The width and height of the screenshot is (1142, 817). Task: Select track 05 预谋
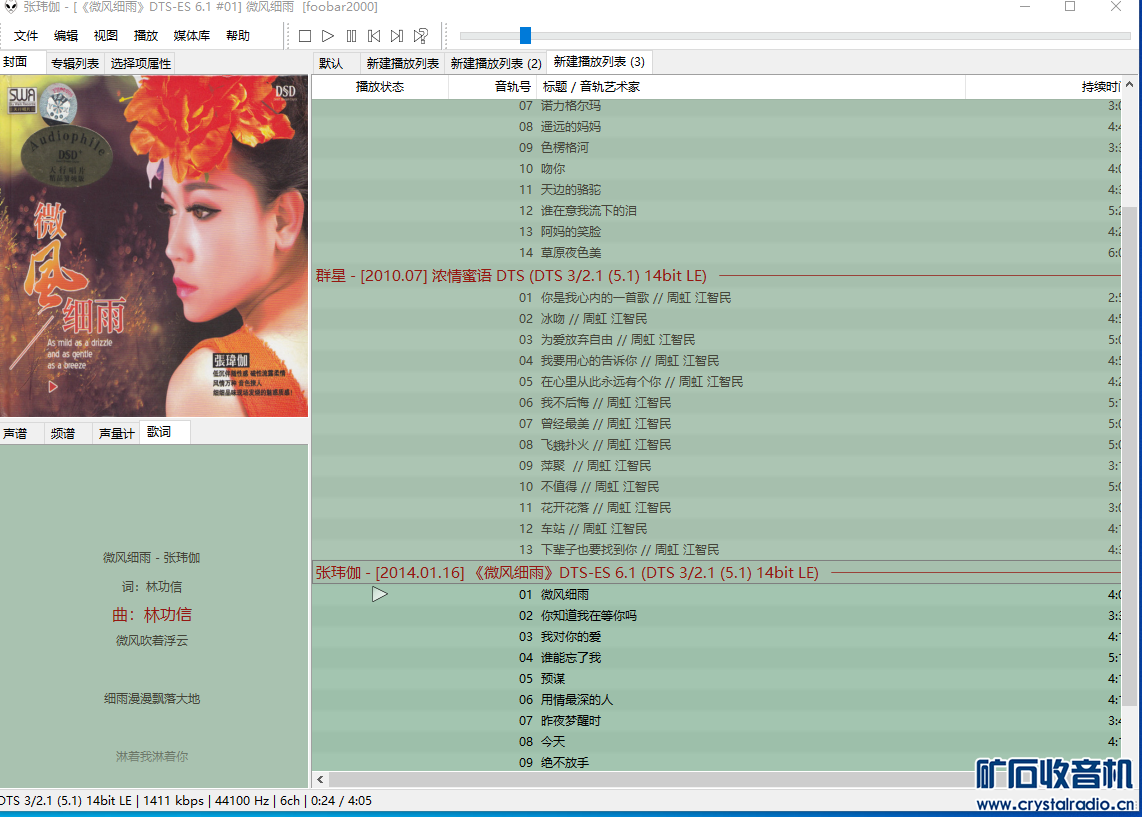[x=717, y=679]
